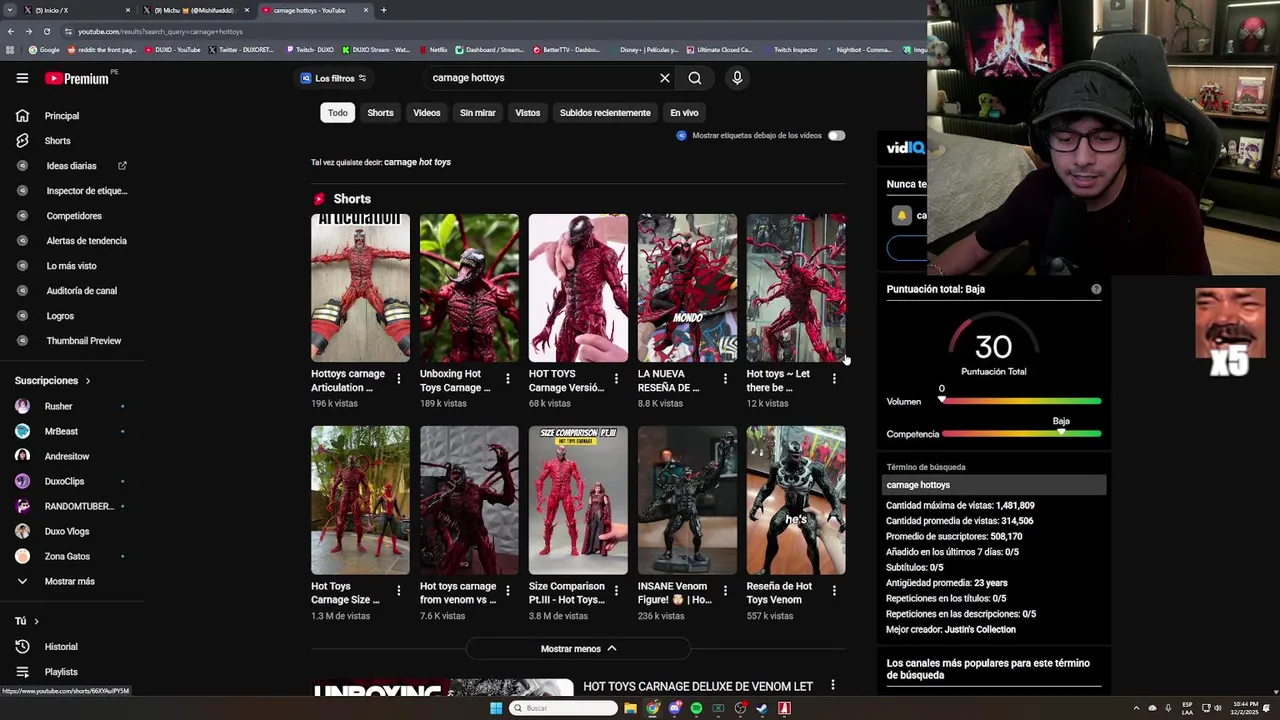Toggle Mostrar etiquetas debajo de los videos
The width and height of the screenshot is (1280, 720).
pos(836,136)
